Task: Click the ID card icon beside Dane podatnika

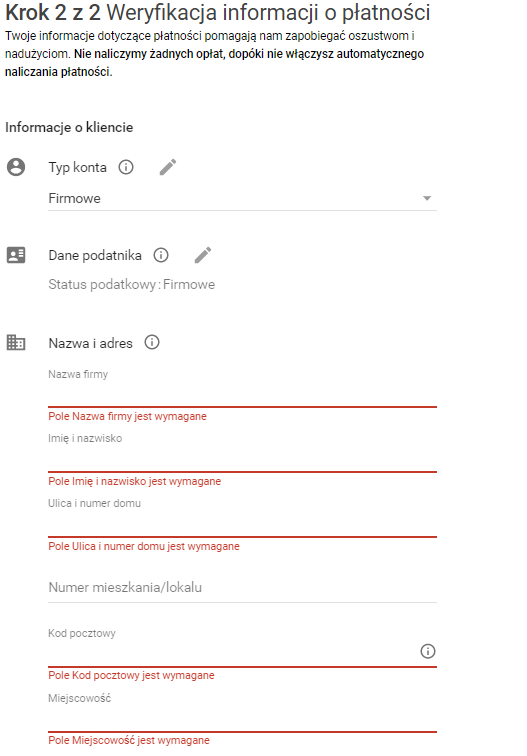Action: click(x=16, y=255)
